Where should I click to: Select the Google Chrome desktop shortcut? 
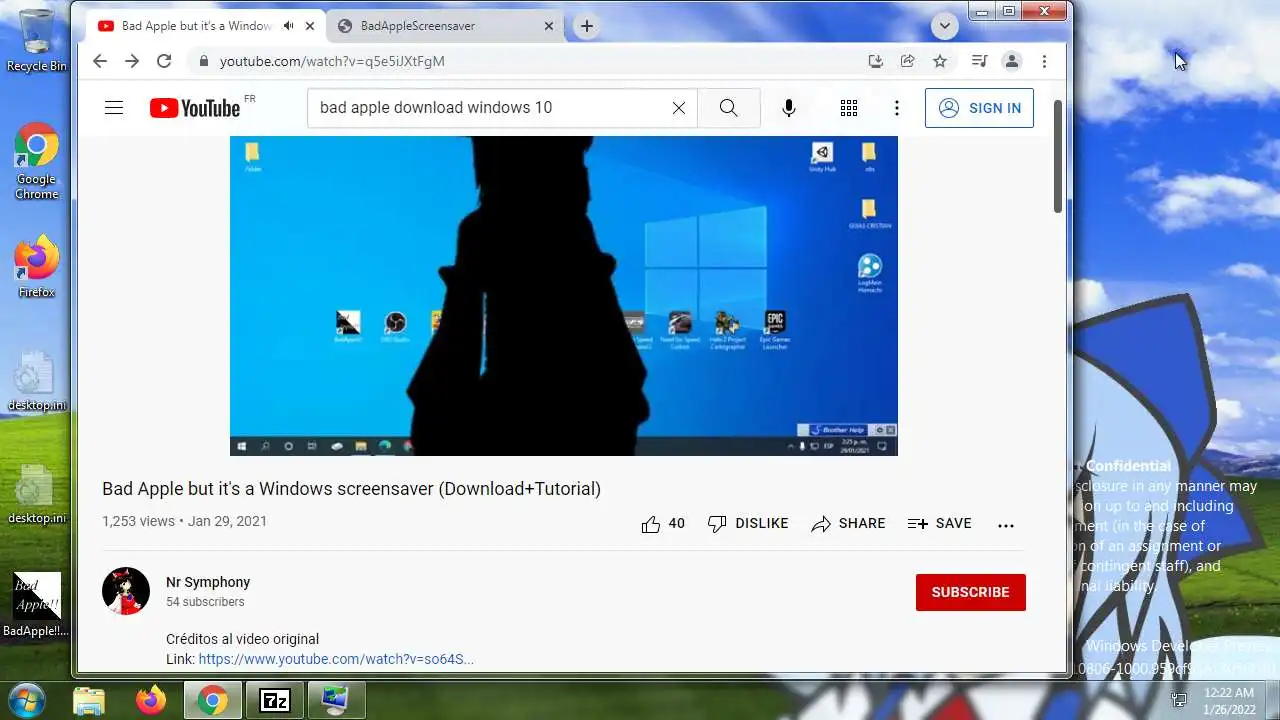coord(36,161)
